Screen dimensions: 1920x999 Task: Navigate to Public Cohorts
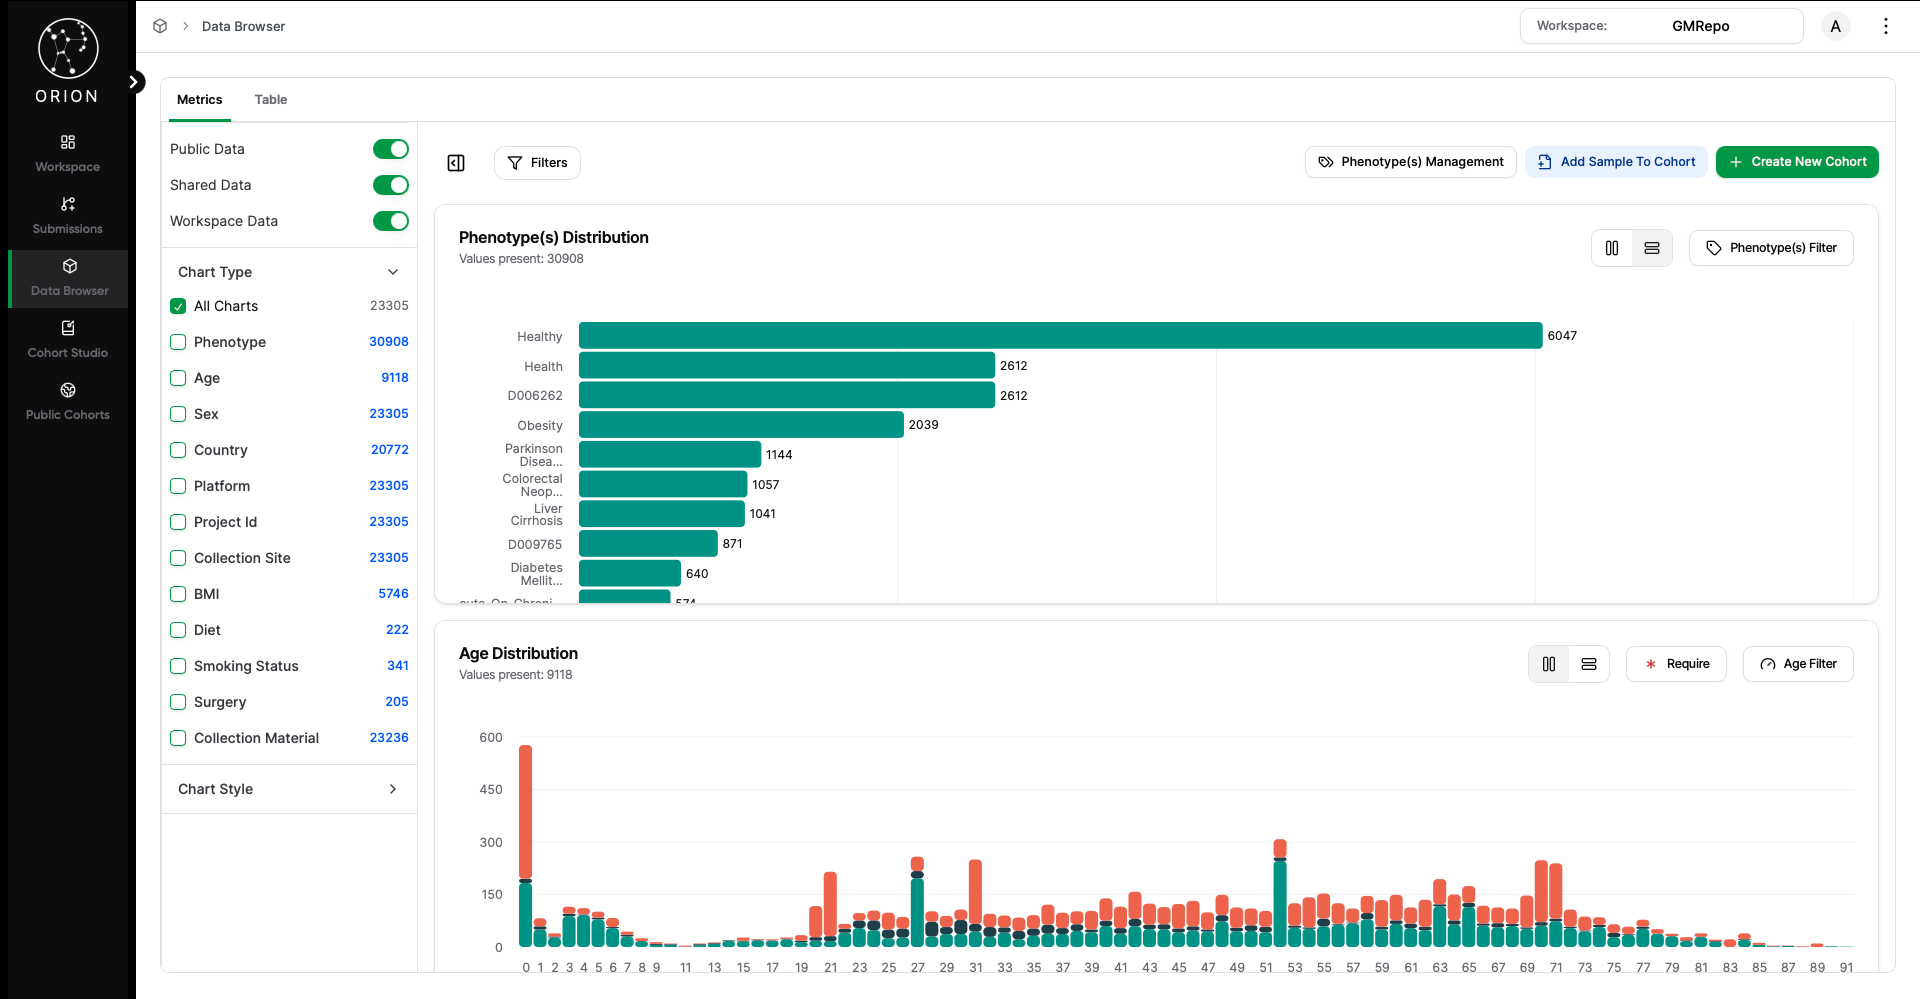[67, 401]
